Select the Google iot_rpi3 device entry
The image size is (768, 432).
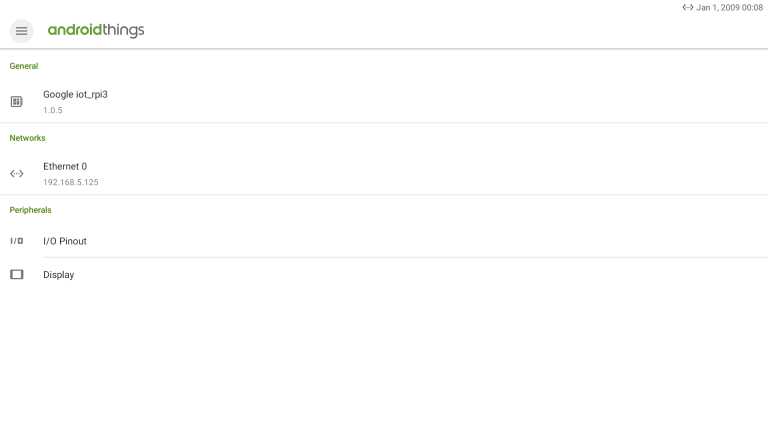tap(384, 101)
